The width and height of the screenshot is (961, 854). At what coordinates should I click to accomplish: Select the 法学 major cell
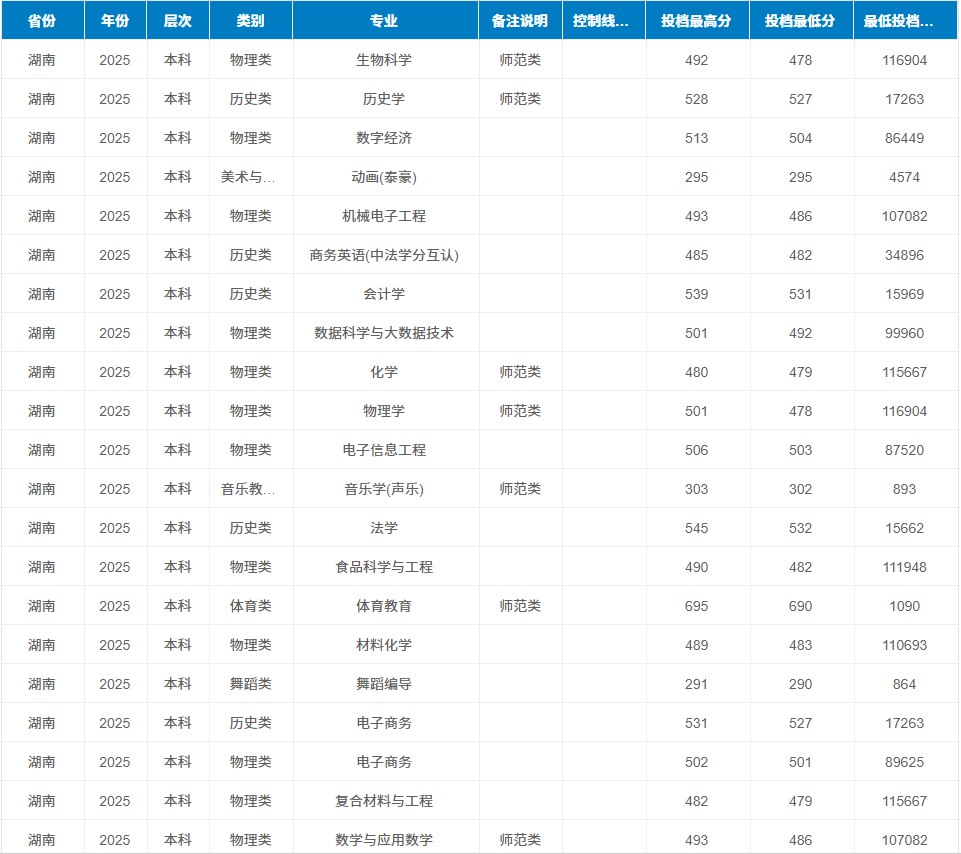point(384,528)
